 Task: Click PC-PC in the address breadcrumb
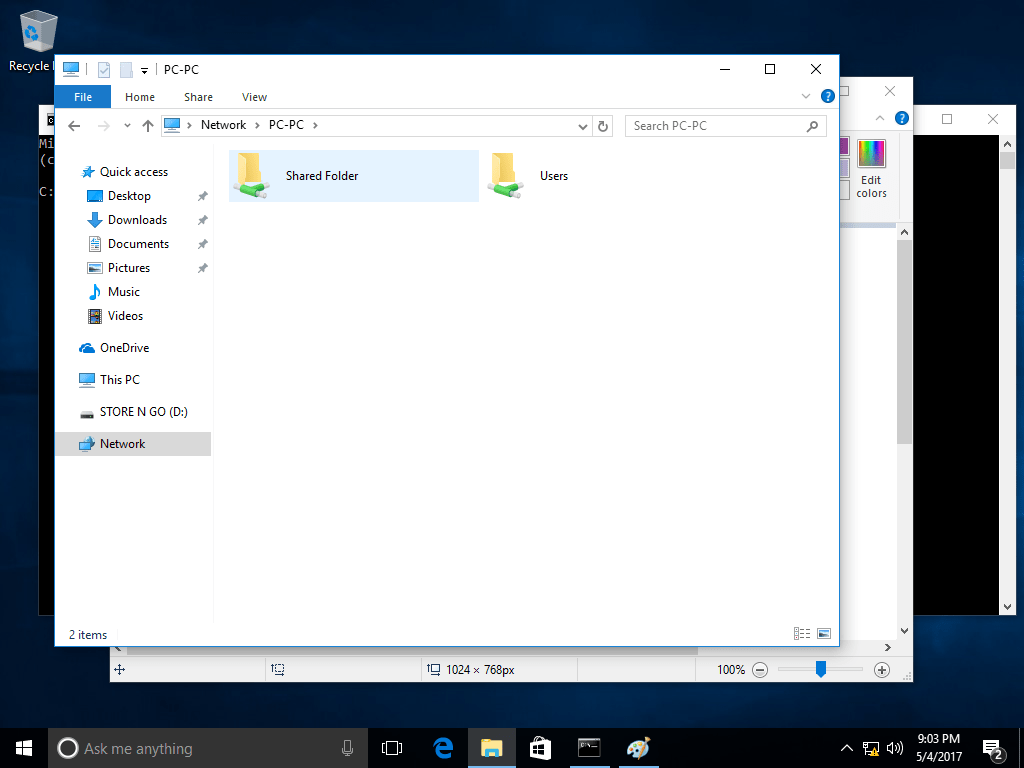point(286,125)
